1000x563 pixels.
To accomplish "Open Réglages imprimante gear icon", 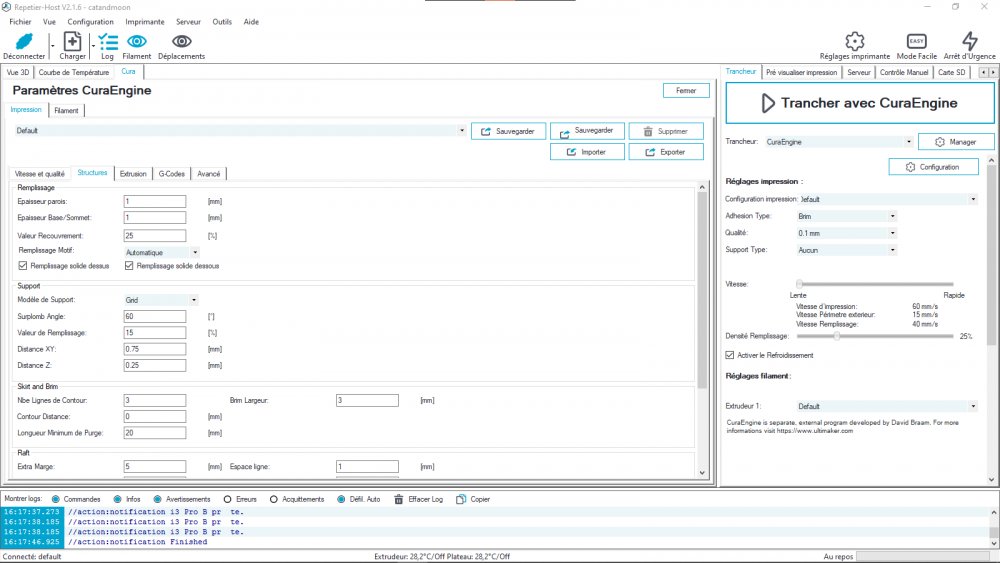I will tap(855, 41).
